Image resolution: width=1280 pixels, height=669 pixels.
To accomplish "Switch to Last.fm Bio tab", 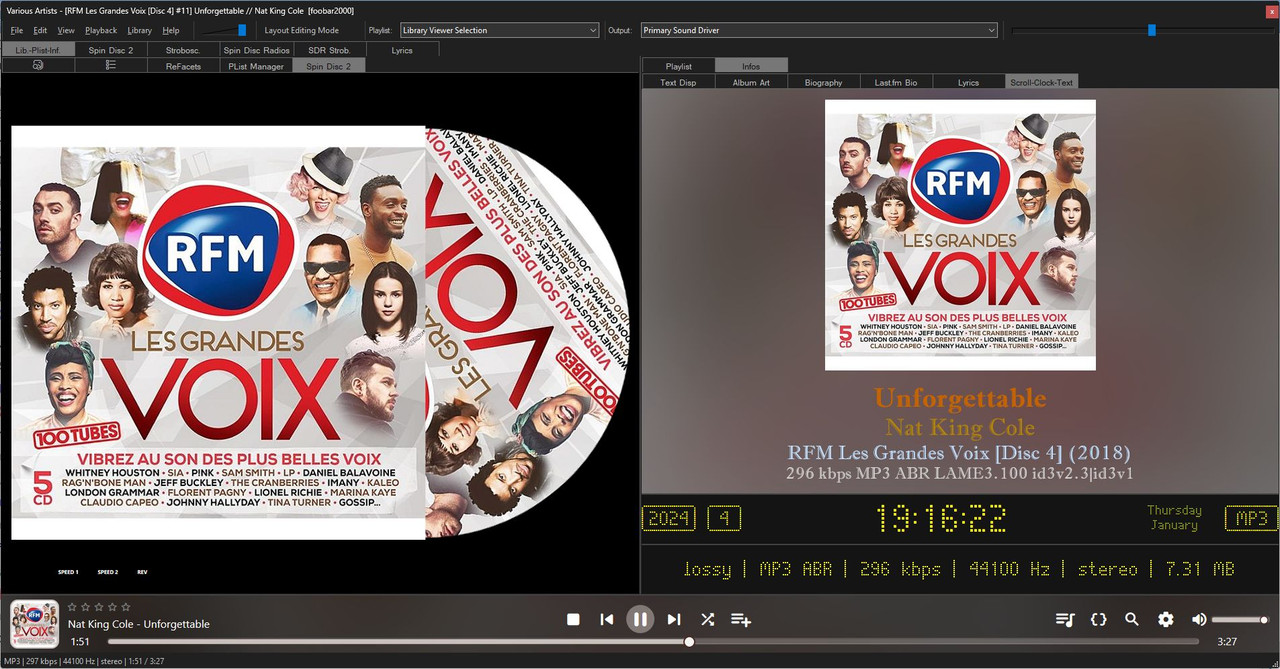I will tap(896, 82).
